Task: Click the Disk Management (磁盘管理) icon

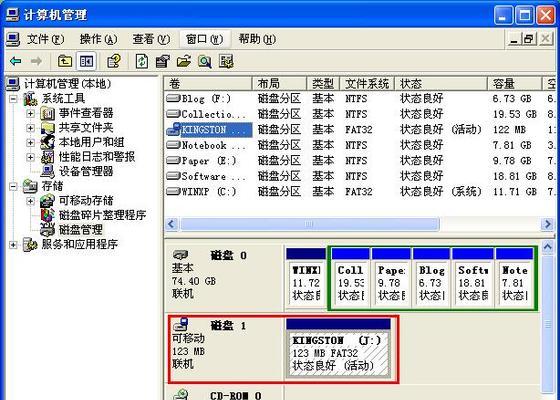Action: click(48, 230)
